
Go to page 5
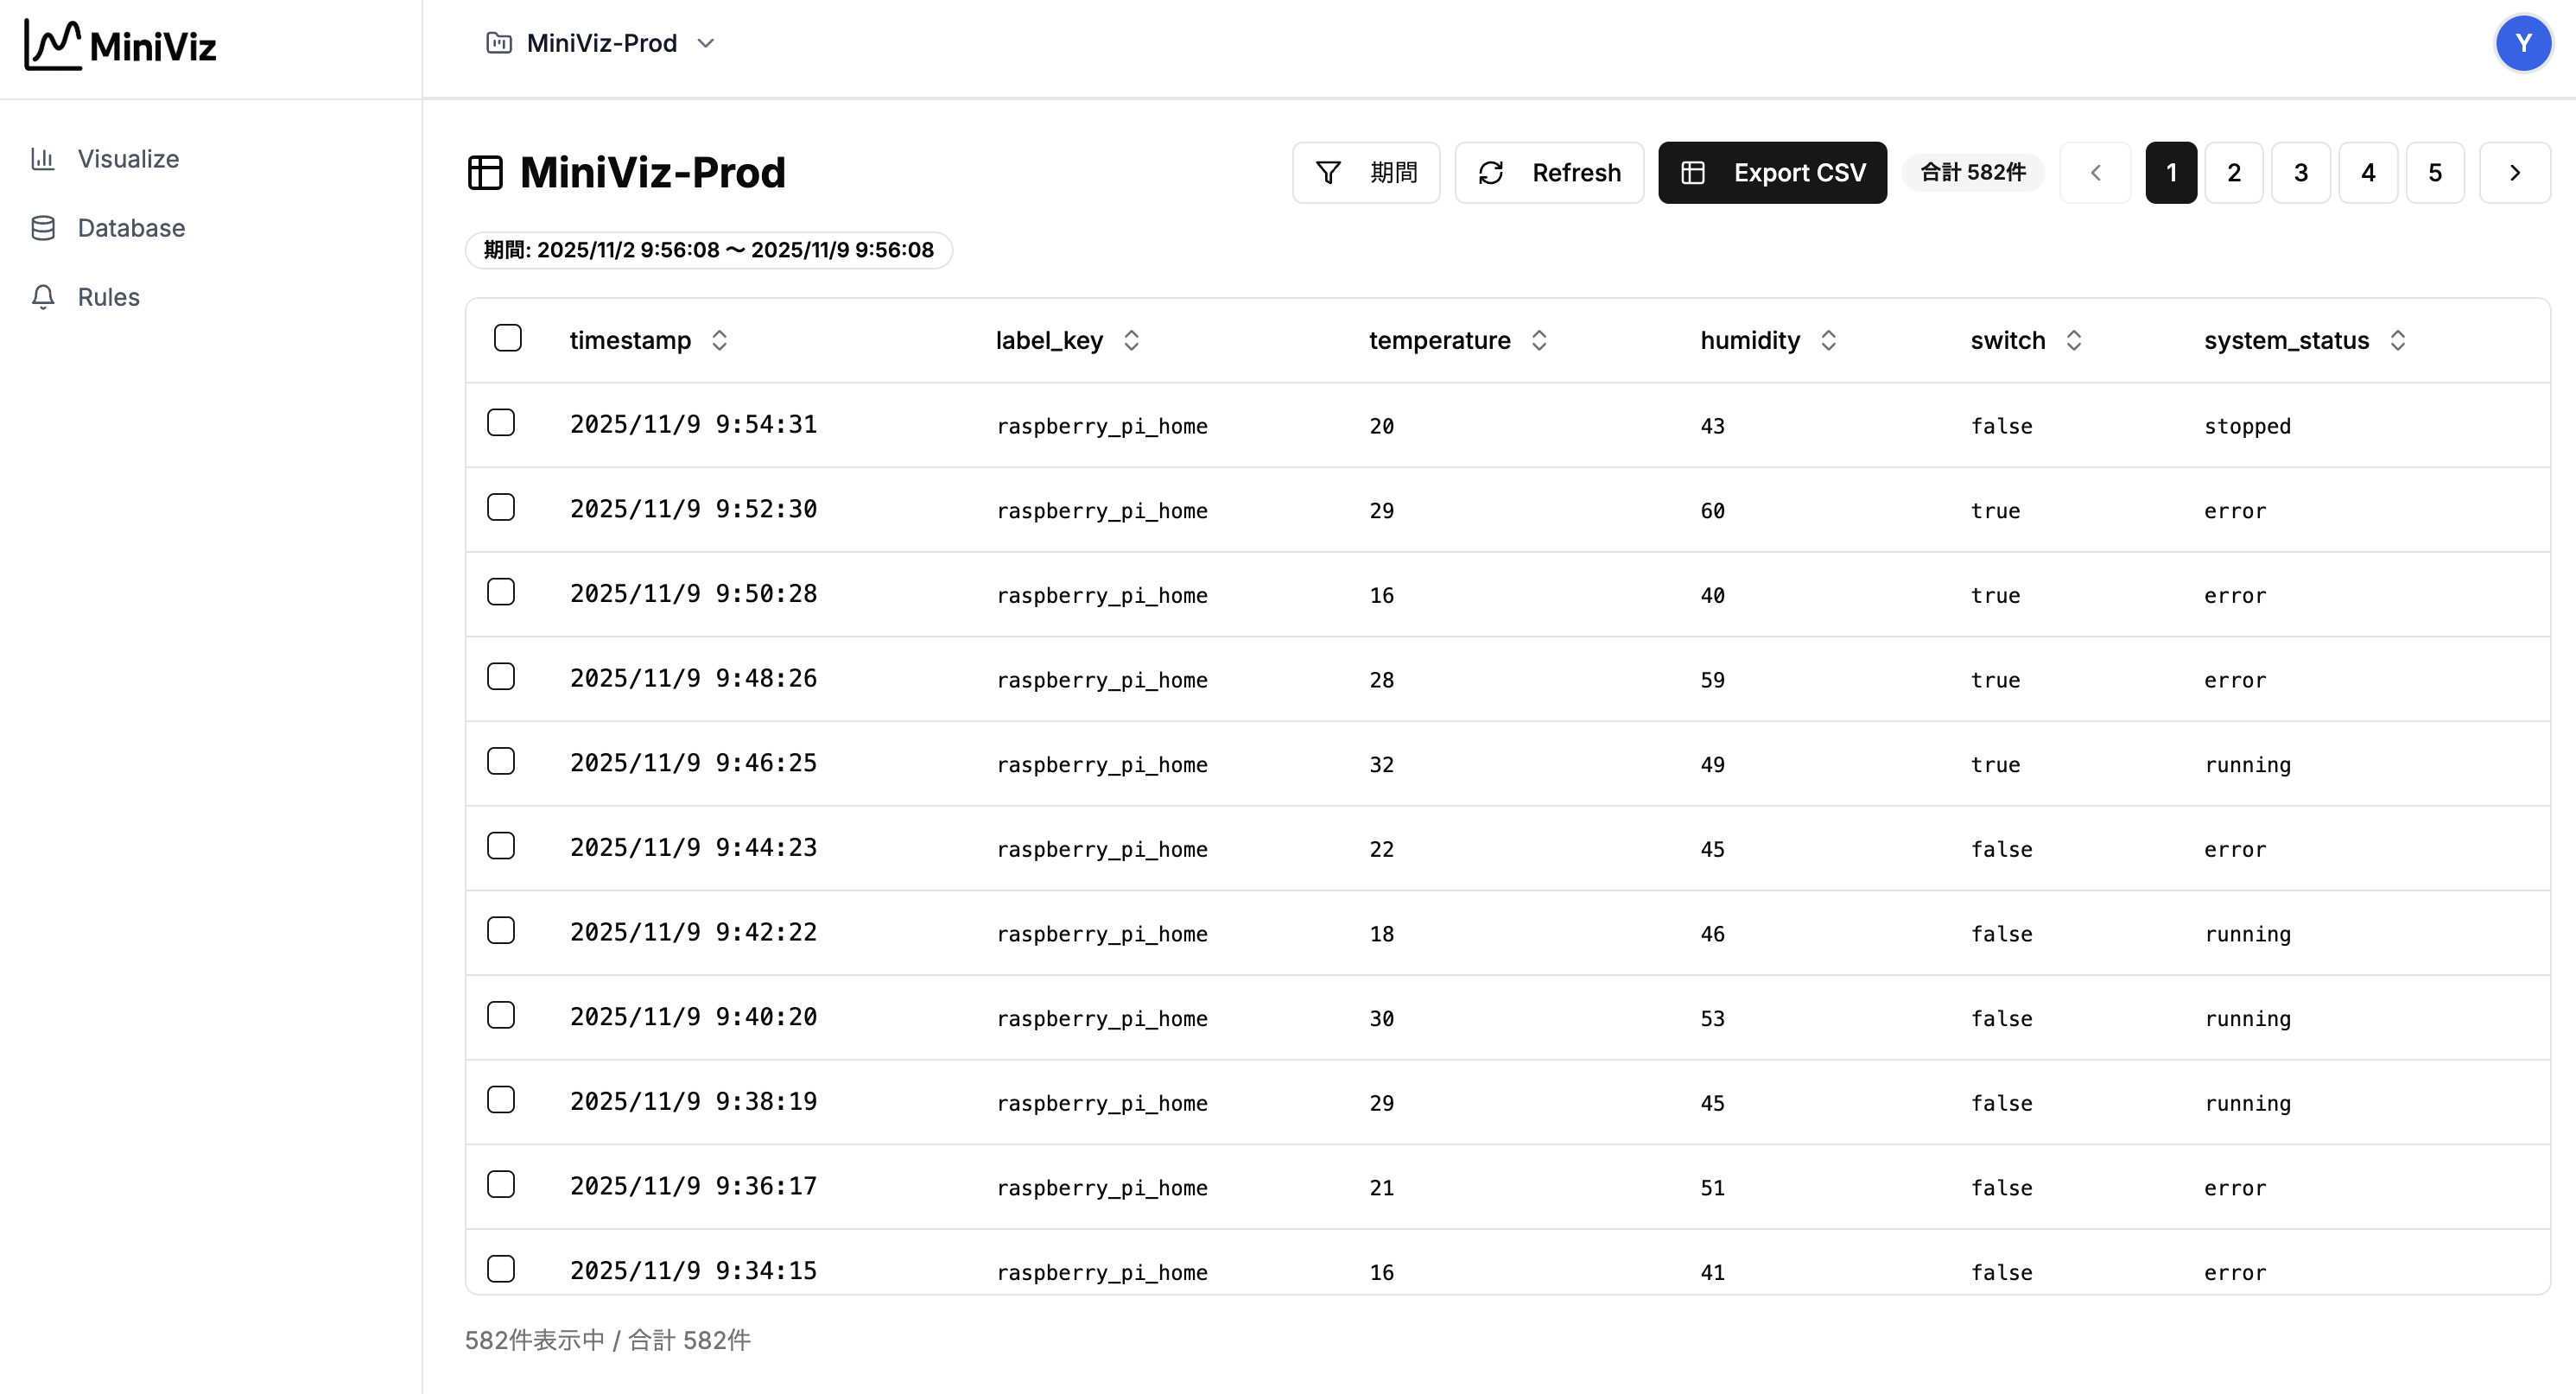point(2435,172)
